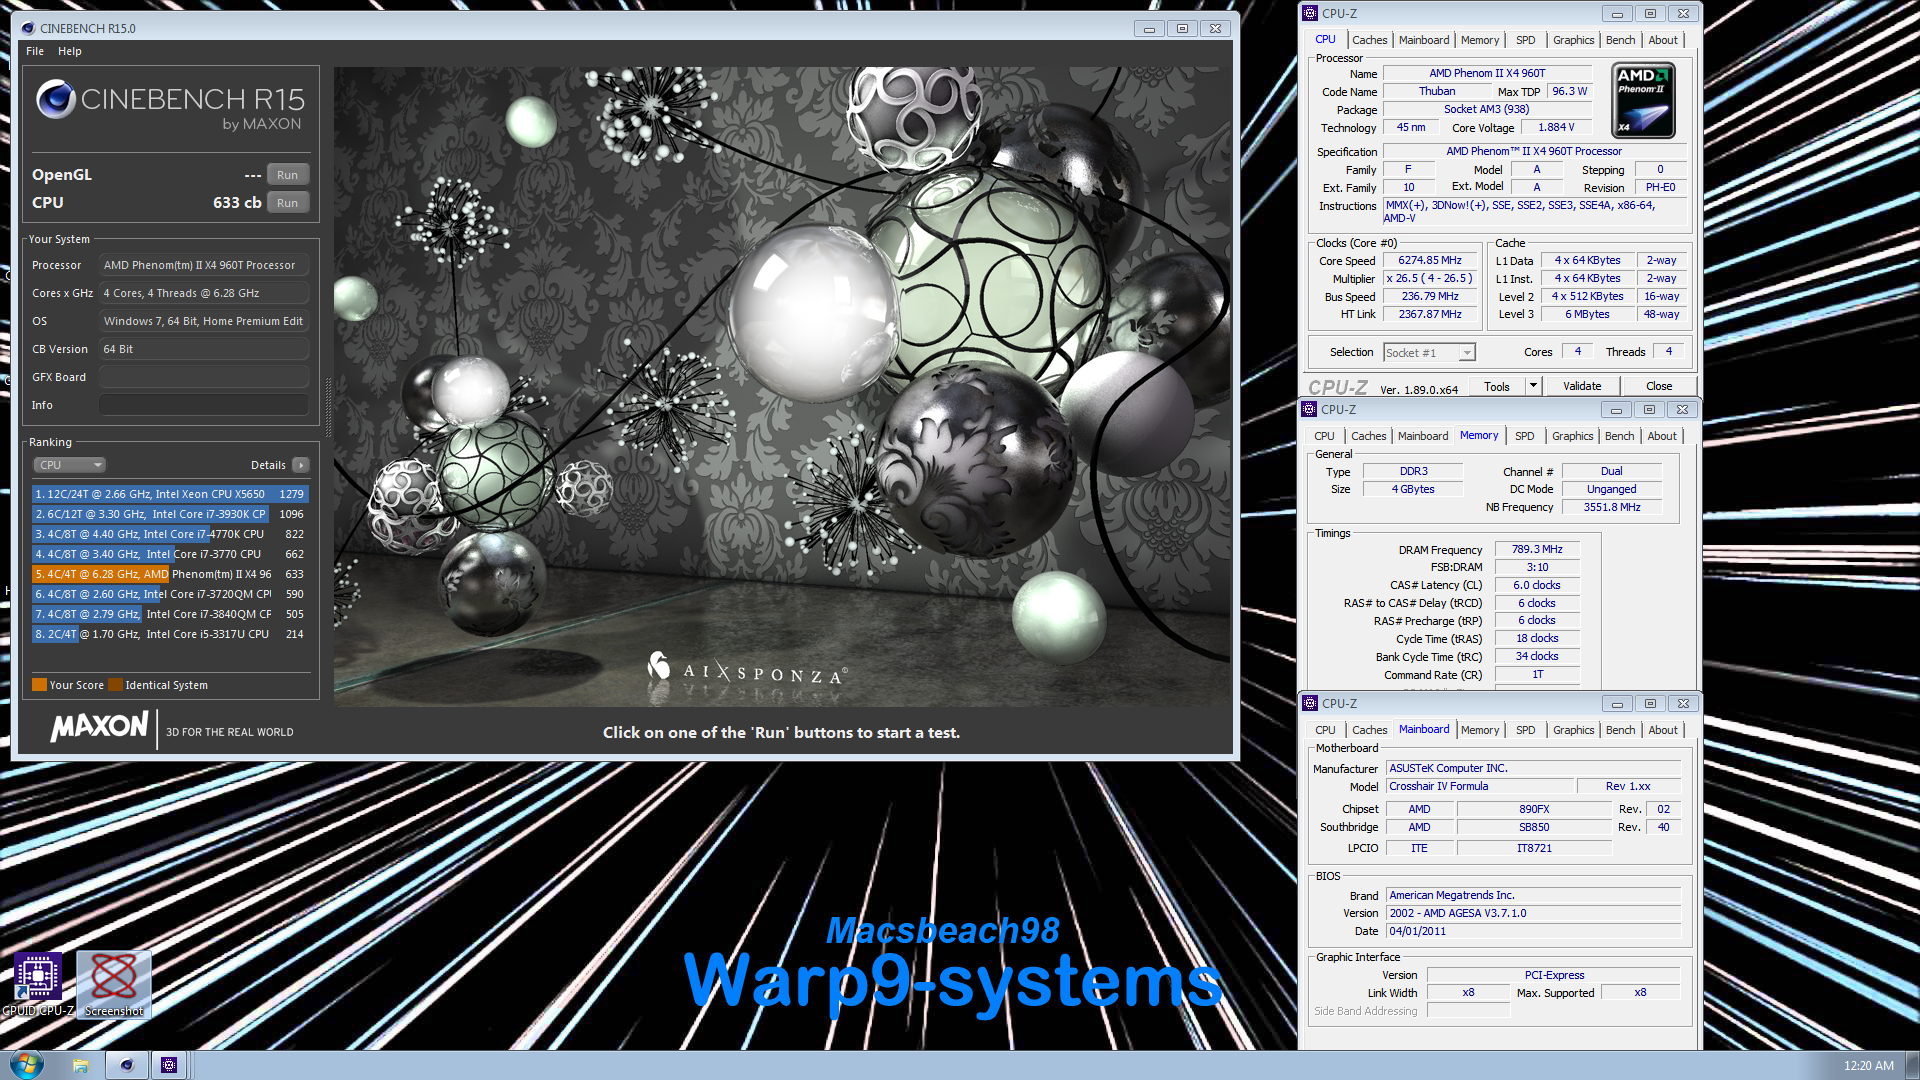Click the taskbar clock showing 12:20 AM
Viewport: 1920px width, 1080px height.
point(1868,1065)
